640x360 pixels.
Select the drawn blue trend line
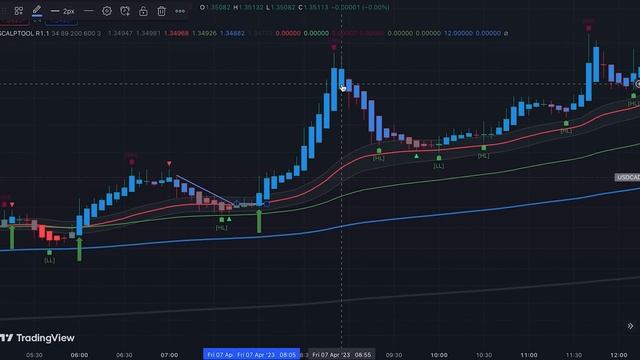click(205, 190)
